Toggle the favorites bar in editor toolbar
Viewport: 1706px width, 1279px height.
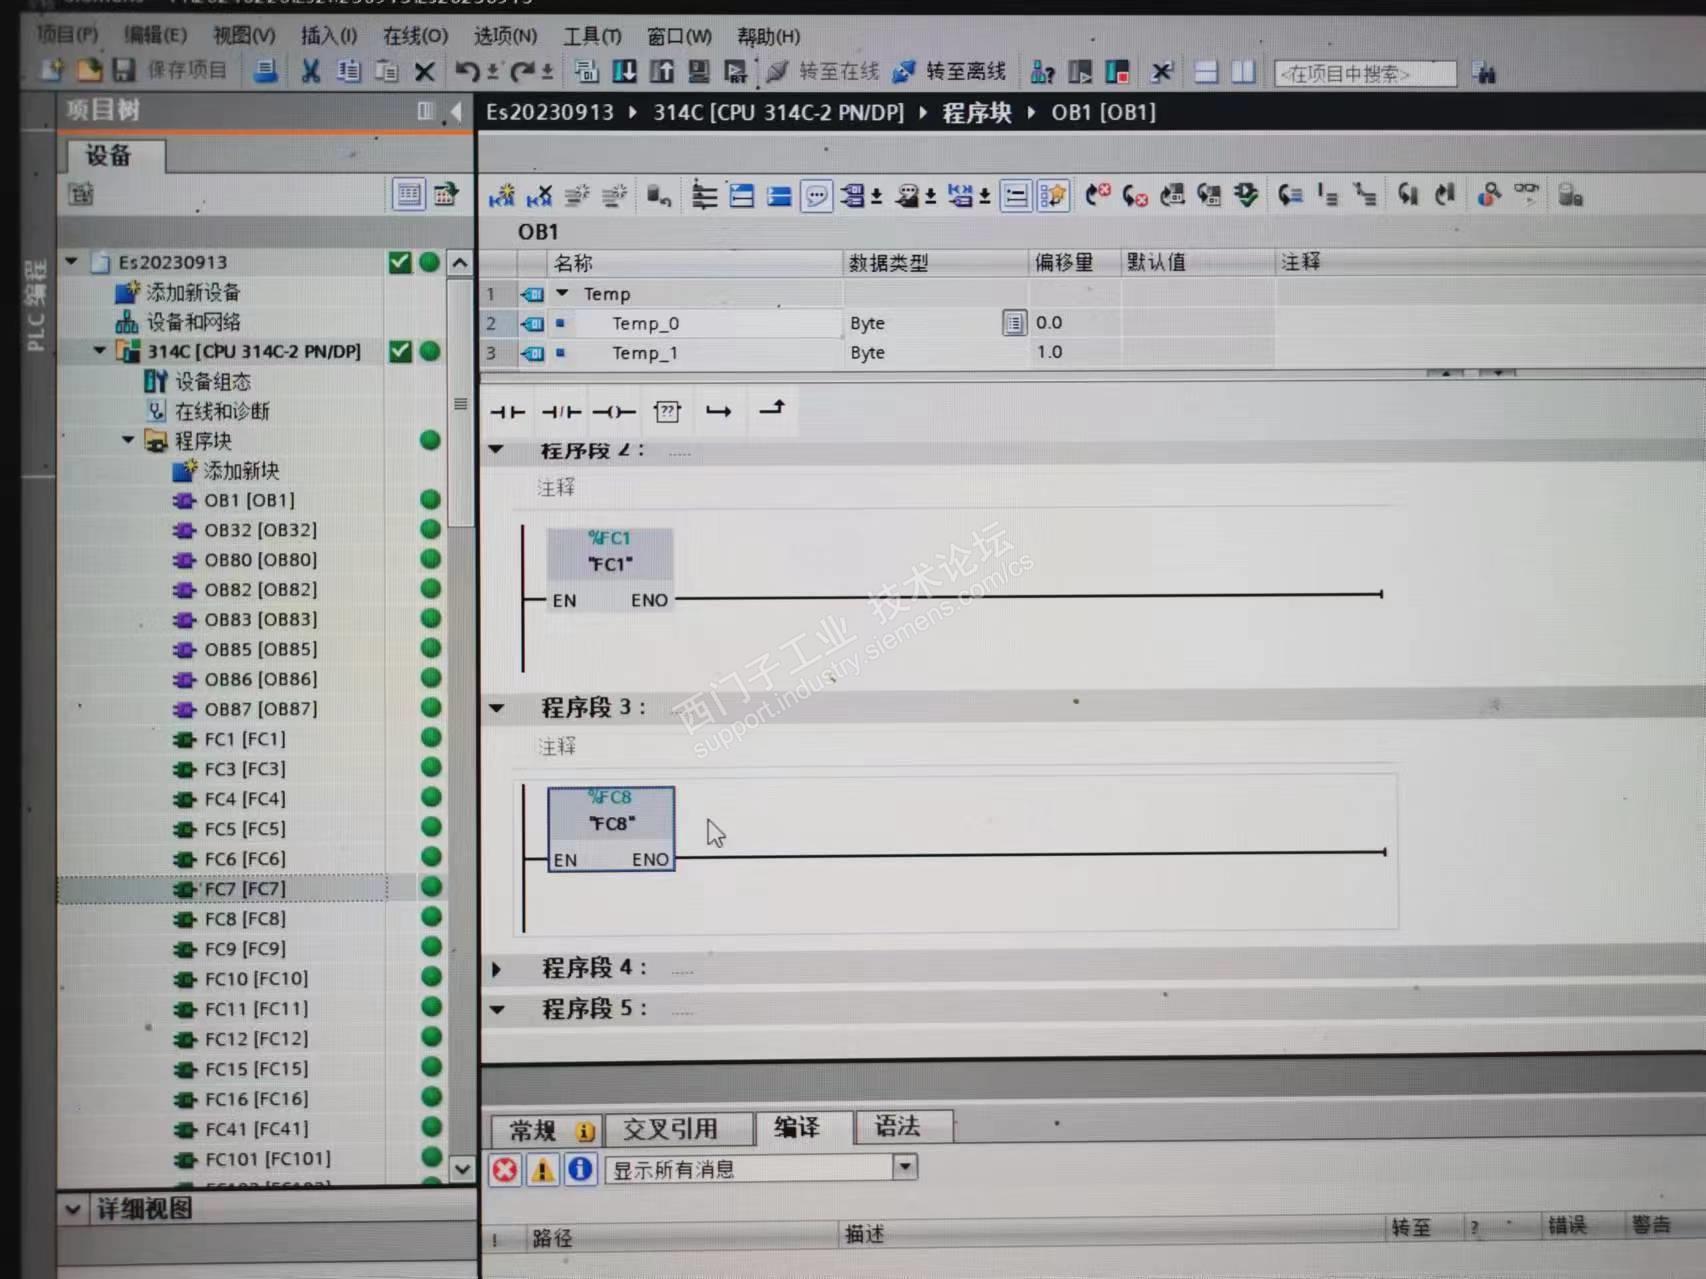click(x=1053, y=195)
